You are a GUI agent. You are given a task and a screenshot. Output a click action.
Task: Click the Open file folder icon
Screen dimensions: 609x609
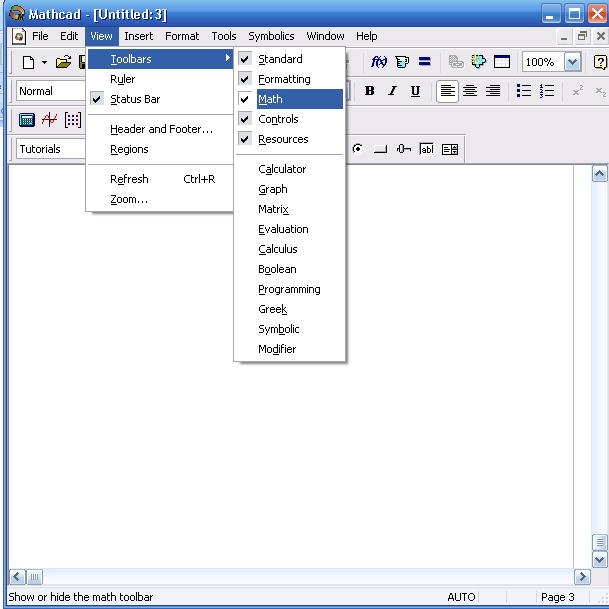click(x=63, y=62)
